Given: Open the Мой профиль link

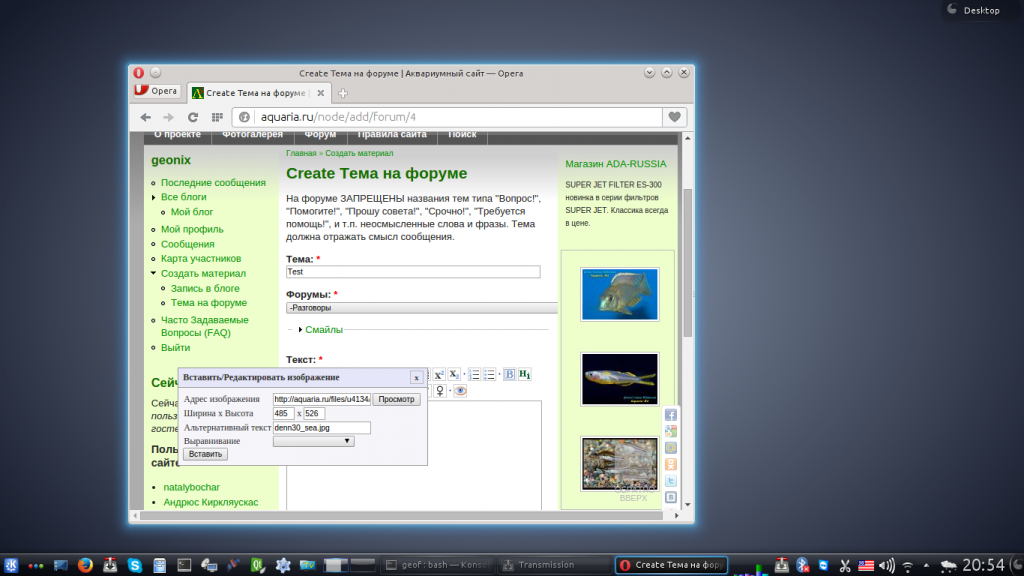Looking at the screenshot, I should click(x=192, y=229).
